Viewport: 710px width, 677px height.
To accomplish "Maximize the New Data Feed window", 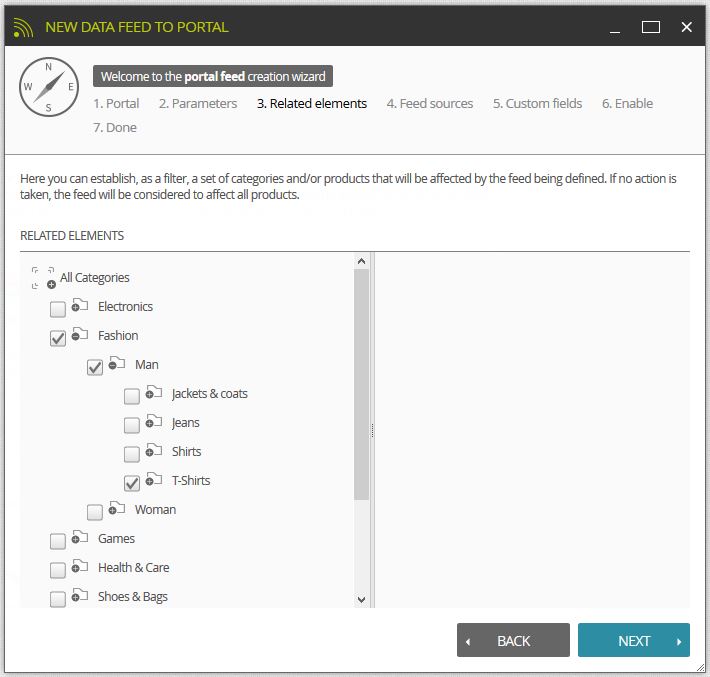I will [651, 27].
